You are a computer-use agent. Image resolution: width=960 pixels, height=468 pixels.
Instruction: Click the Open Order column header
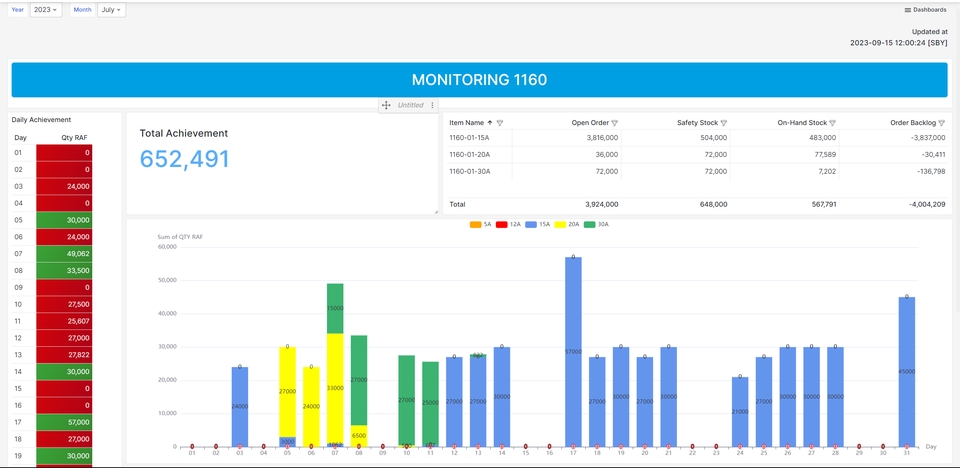(590, 123)
